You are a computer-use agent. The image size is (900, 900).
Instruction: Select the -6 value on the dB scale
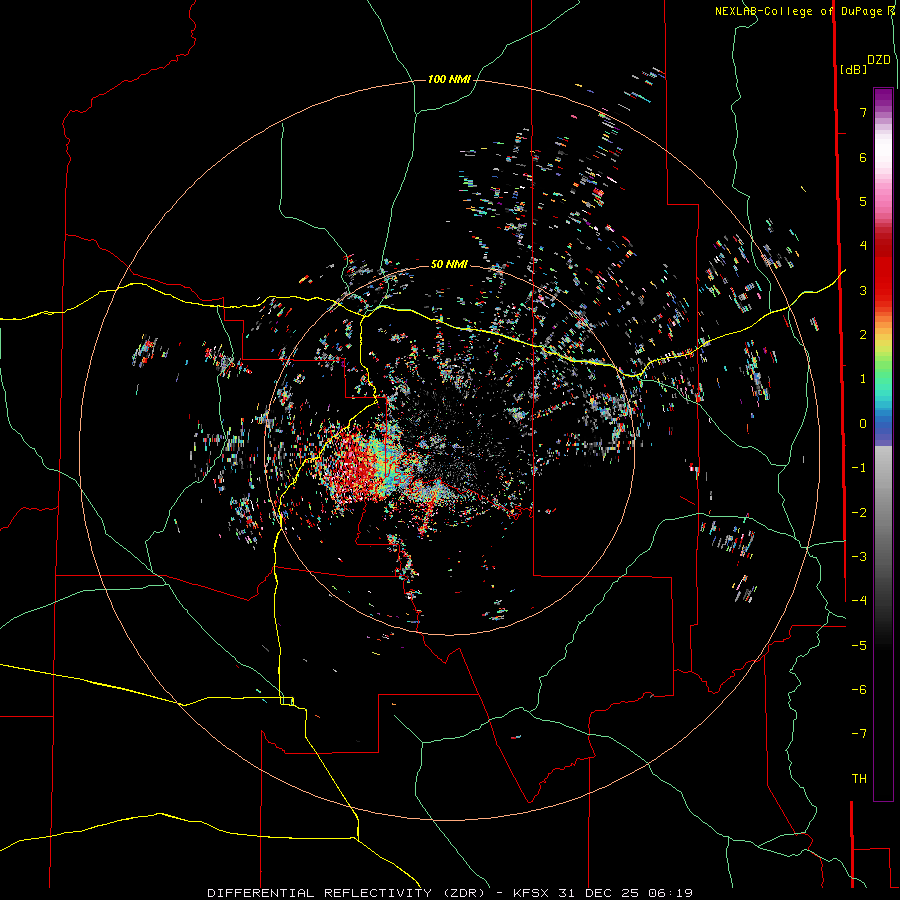859,690
